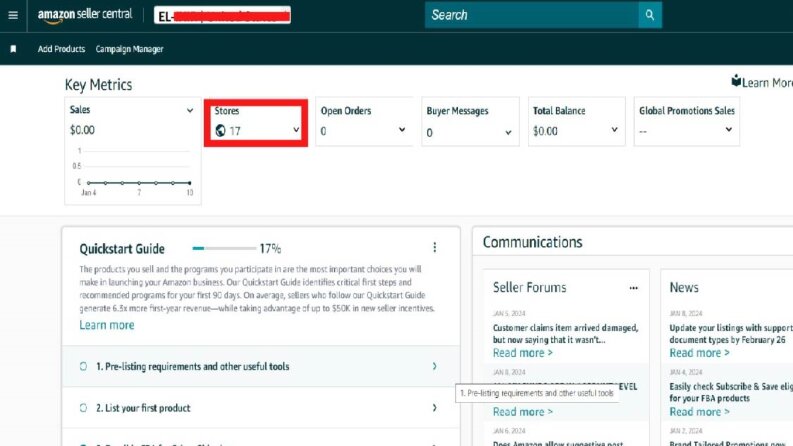Screen dimensions: 793x446
Task: Click the search magnifier button
Action: (x=649, y=15)
